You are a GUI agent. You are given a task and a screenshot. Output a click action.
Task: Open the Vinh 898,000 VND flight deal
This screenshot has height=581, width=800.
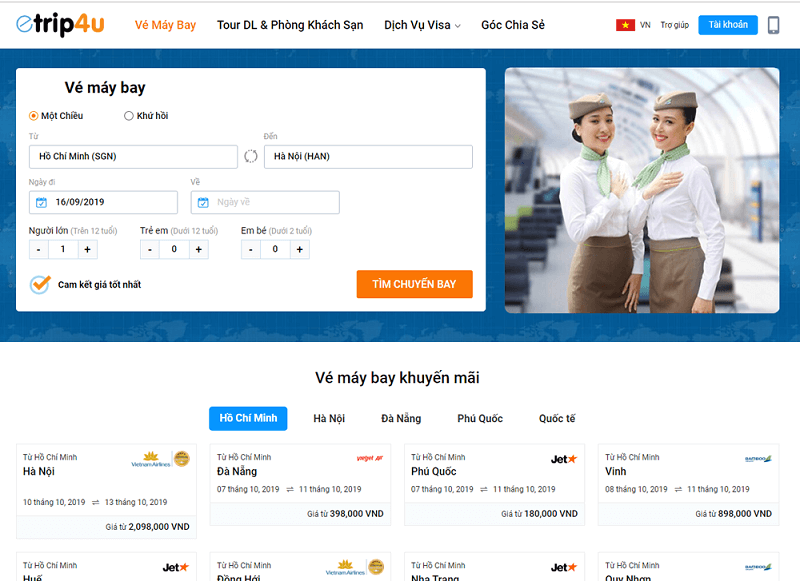point(688,485)
